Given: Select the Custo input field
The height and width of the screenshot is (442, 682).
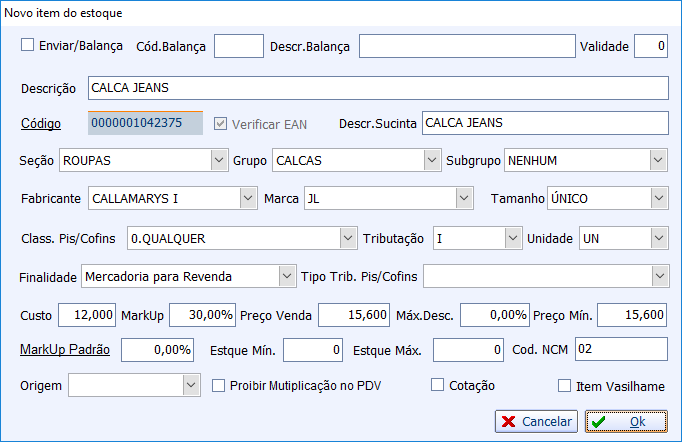Looking at the screenshot, I should coord(87,314).
